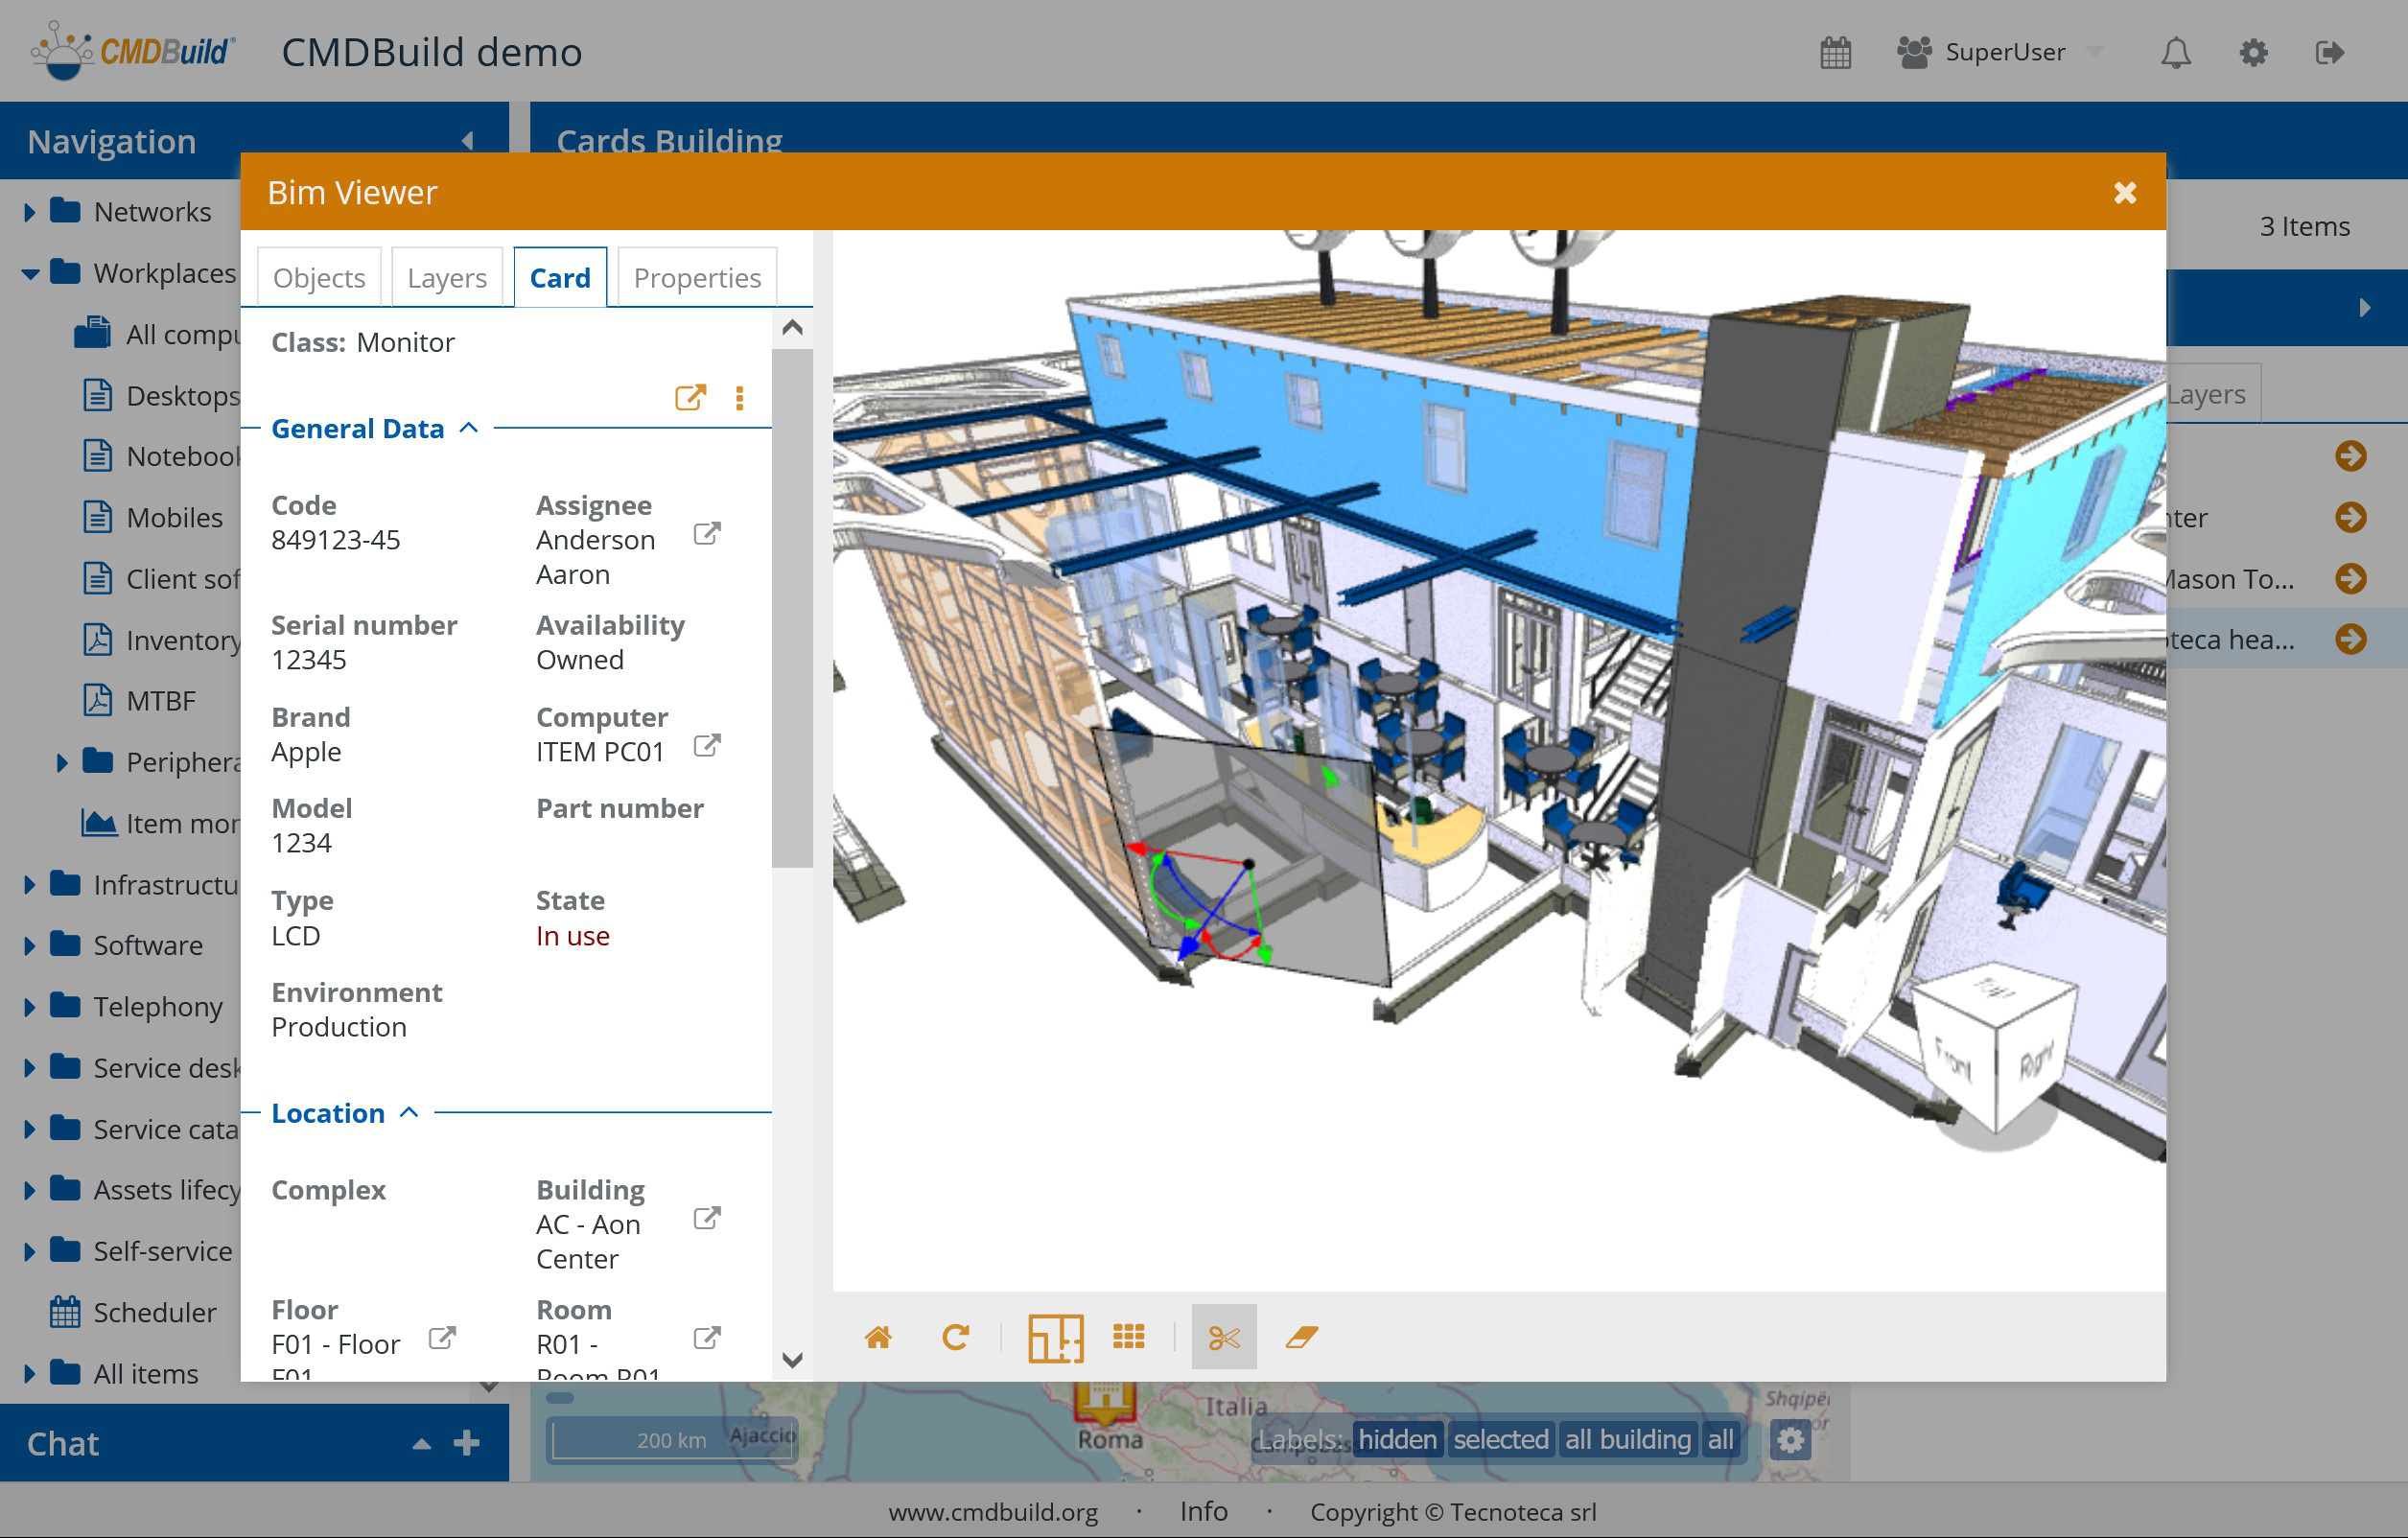The height and width of the screenshot is (1538, 2408).
Task: Toggle the 'hidden' labels option
Action: (1396, 1439)
